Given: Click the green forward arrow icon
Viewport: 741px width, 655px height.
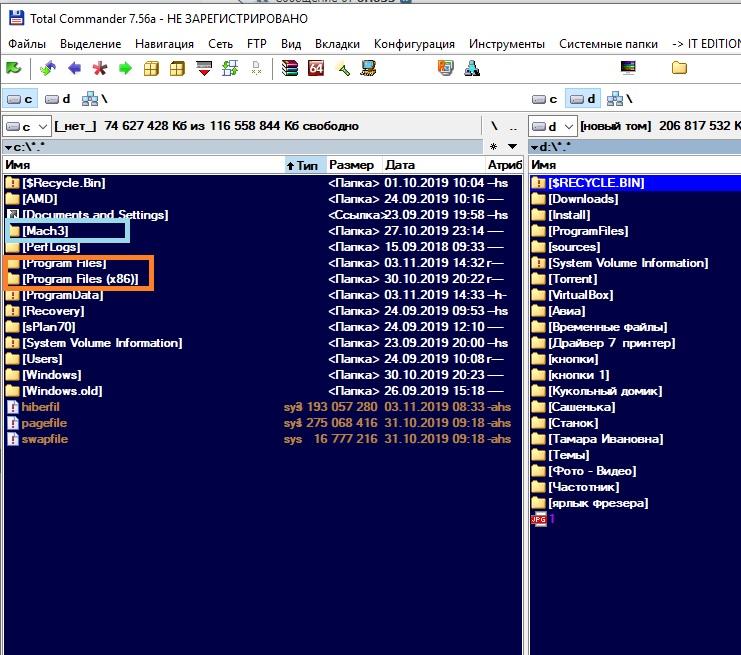Looking at the screenshot, I should pyautogui.click(x=125, y=69).
